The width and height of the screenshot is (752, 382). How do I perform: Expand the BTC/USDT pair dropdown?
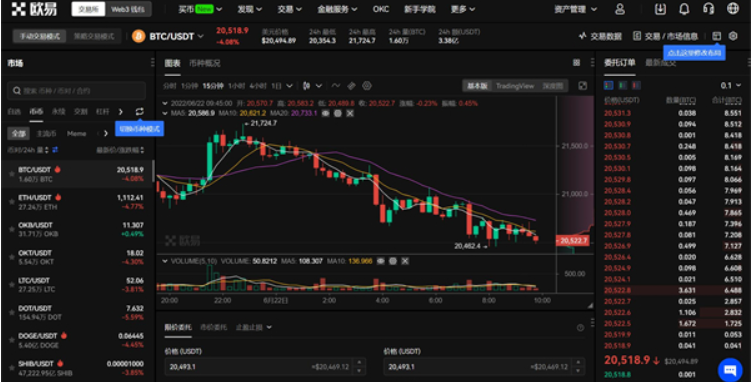200,36
